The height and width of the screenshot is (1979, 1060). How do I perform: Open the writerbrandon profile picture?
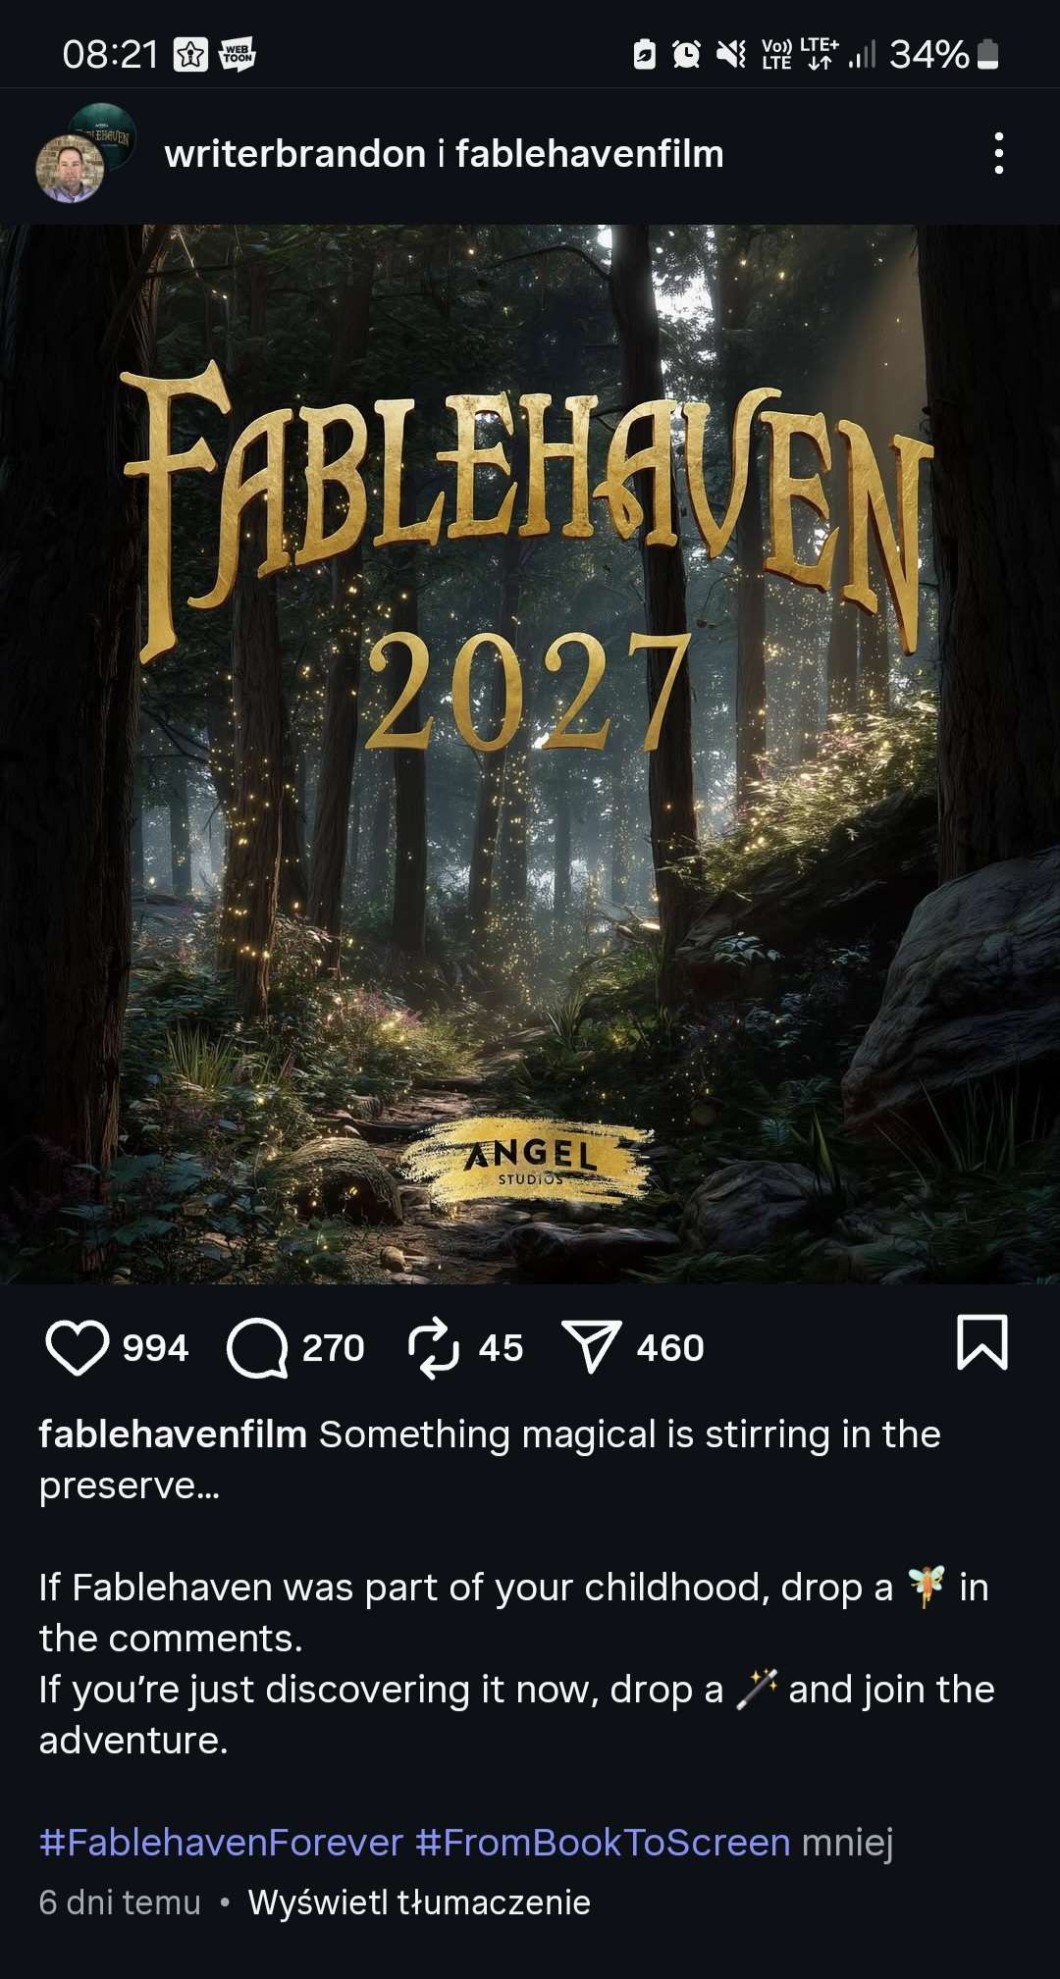coord(70,167)
